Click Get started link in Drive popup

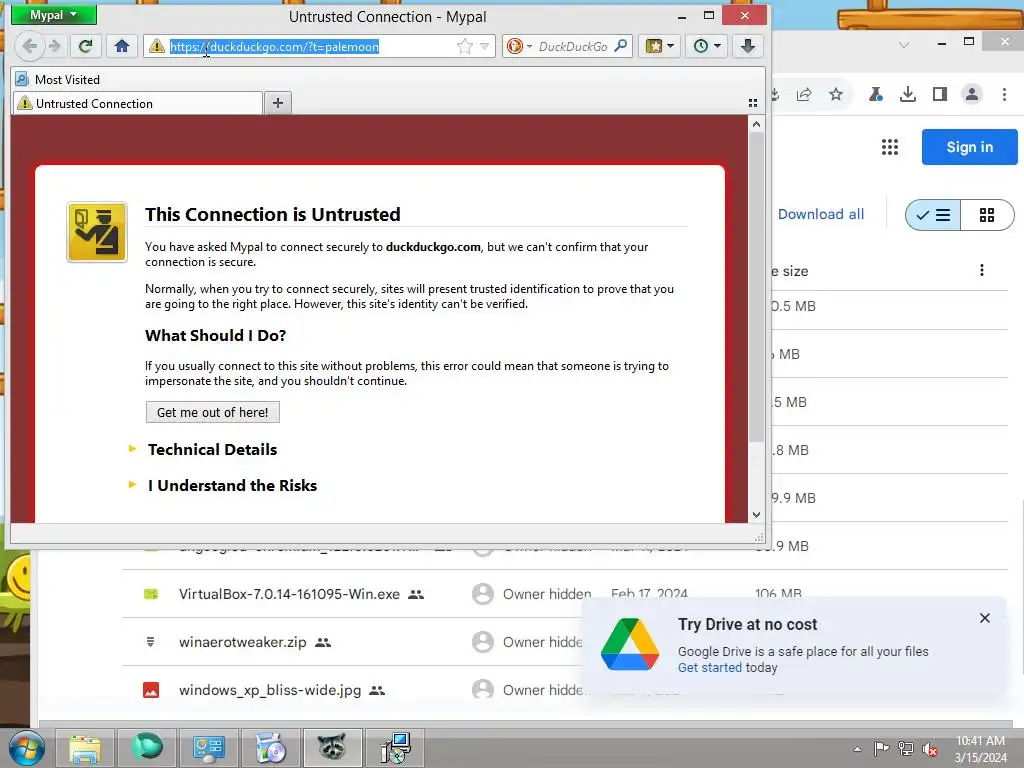click(x=709, y=667)
